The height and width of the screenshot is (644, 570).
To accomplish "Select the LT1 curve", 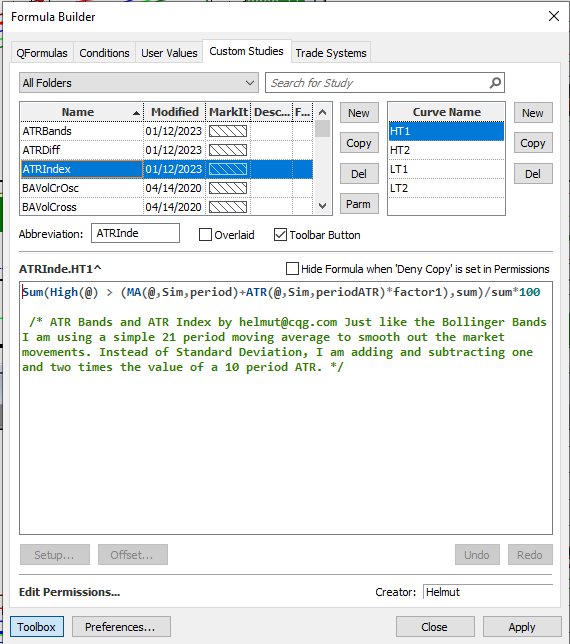I will [446, 169].
